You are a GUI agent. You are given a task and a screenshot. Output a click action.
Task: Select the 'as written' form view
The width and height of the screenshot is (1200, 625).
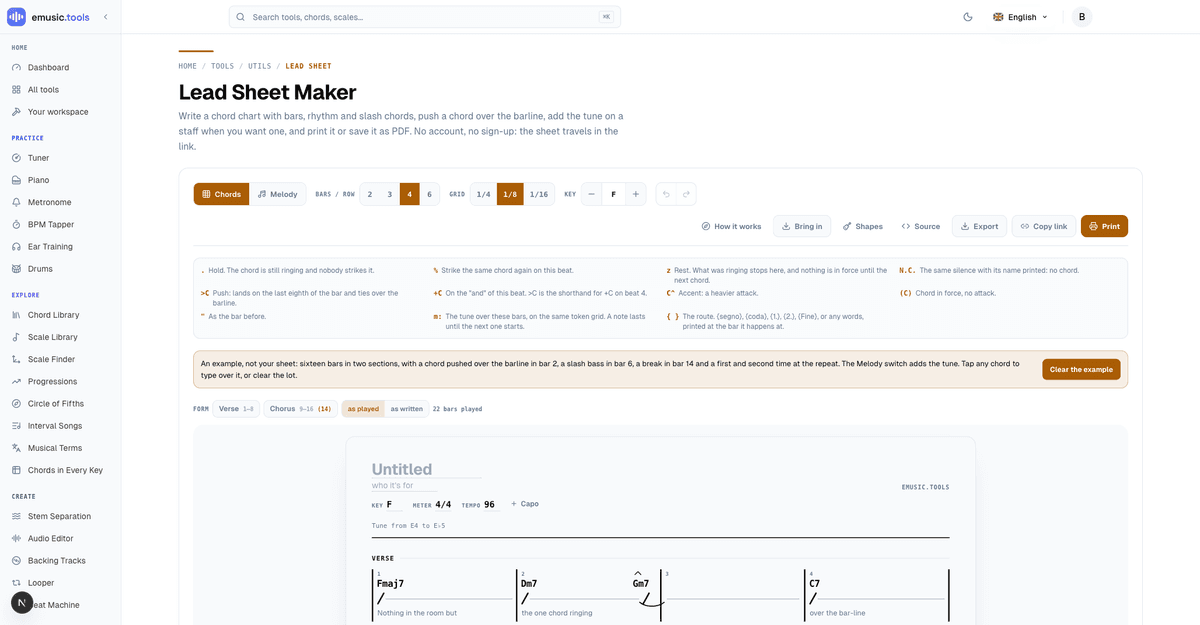click(406, 409)
